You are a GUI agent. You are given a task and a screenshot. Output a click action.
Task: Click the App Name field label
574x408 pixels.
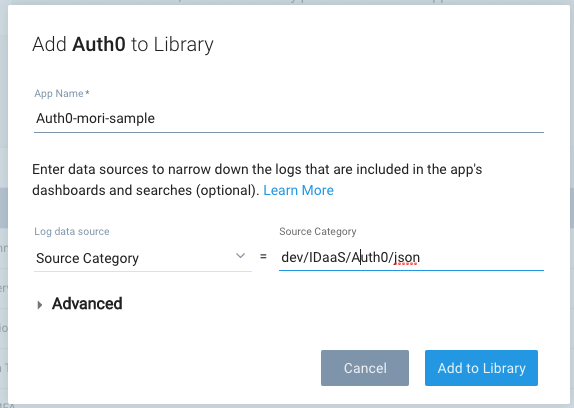pyautogui.click(x=59, y=94)
